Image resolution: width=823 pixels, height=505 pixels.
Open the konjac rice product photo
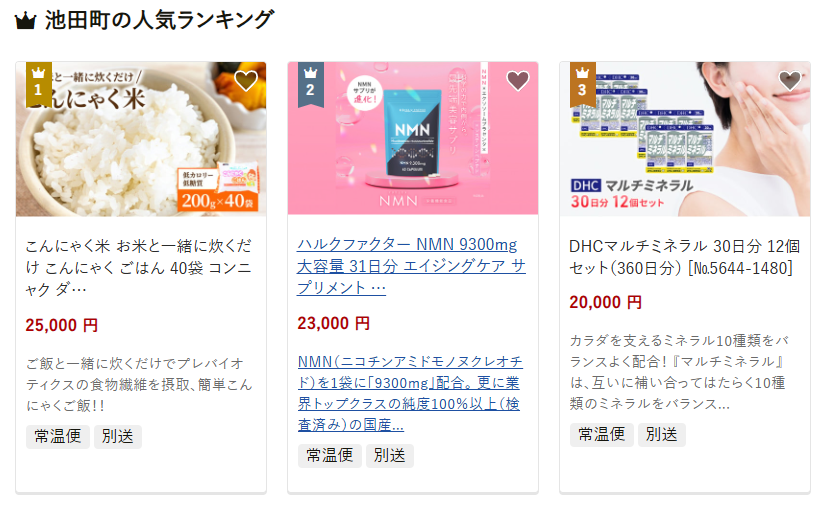point(141,139)
